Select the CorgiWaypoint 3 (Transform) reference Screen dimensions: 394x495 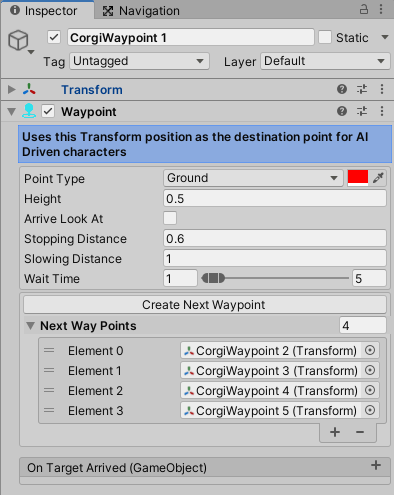point(271,371)
